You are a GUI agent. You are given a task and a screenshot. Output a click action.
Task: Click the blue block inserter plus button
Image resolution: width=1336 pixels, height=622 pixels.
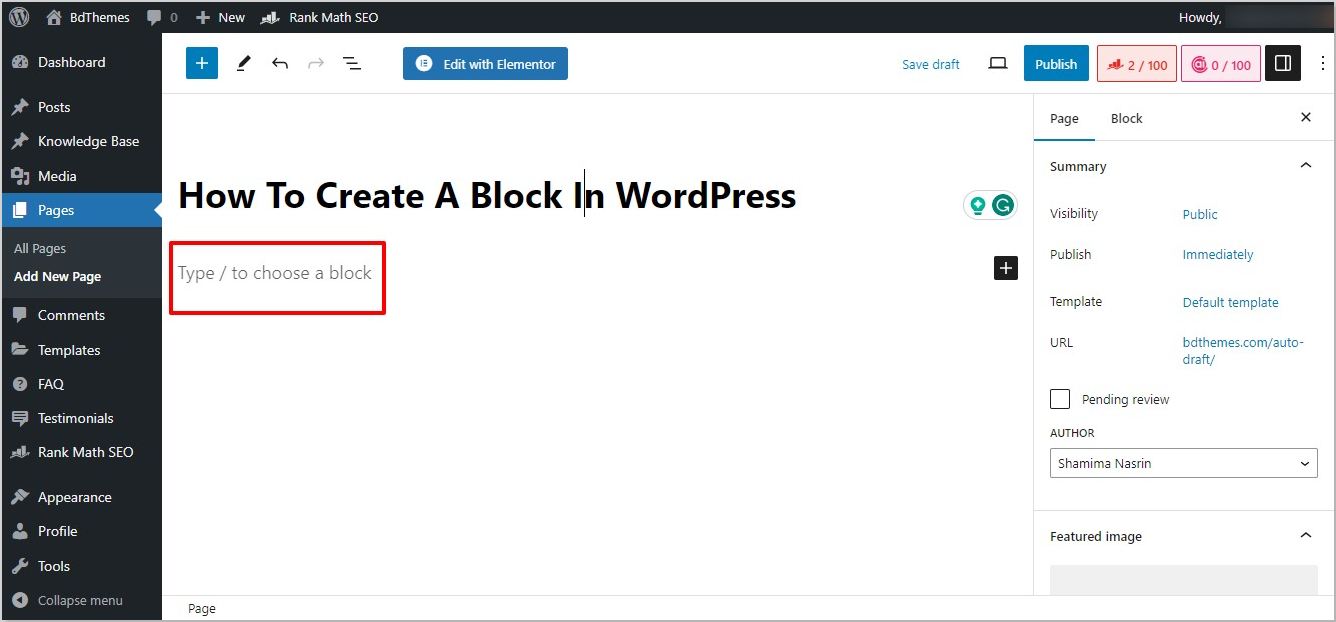201,63
